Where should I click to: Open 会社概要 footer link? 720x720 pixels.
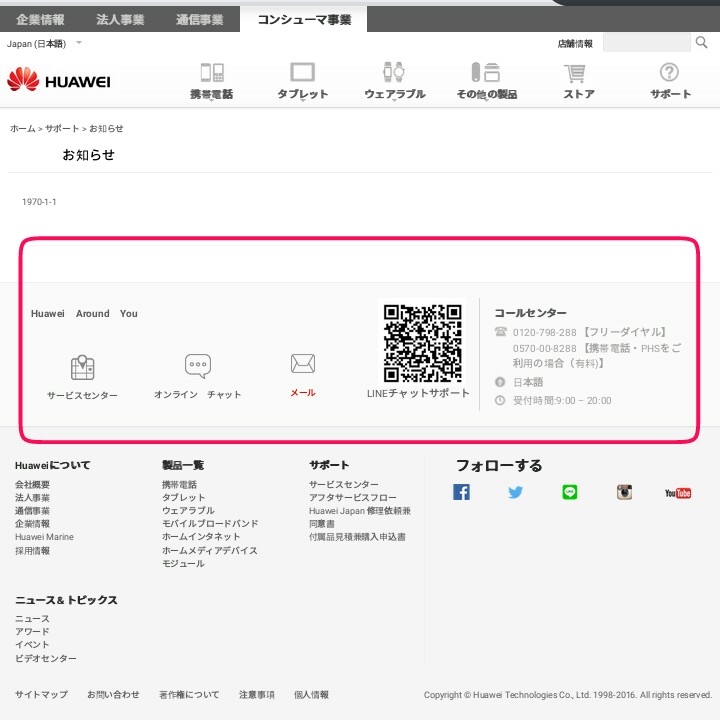32,484
